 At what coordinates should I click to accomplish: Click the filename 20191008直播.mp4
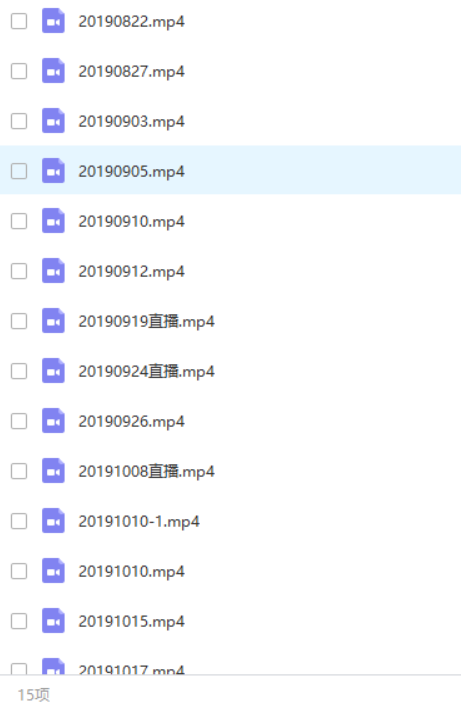(x=146, y=472)
